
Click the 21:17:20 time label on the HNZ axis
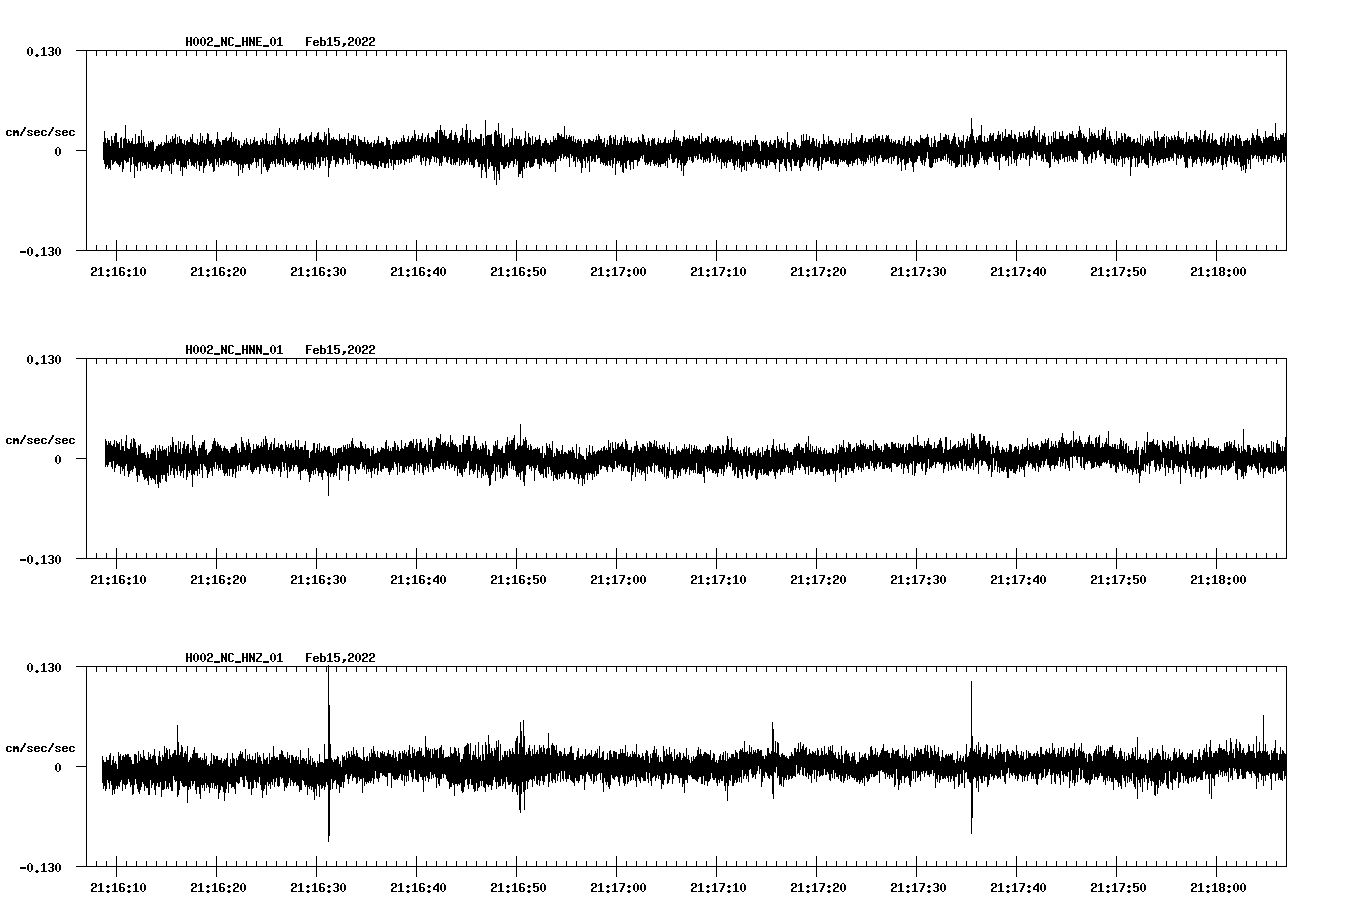(818, 887)
